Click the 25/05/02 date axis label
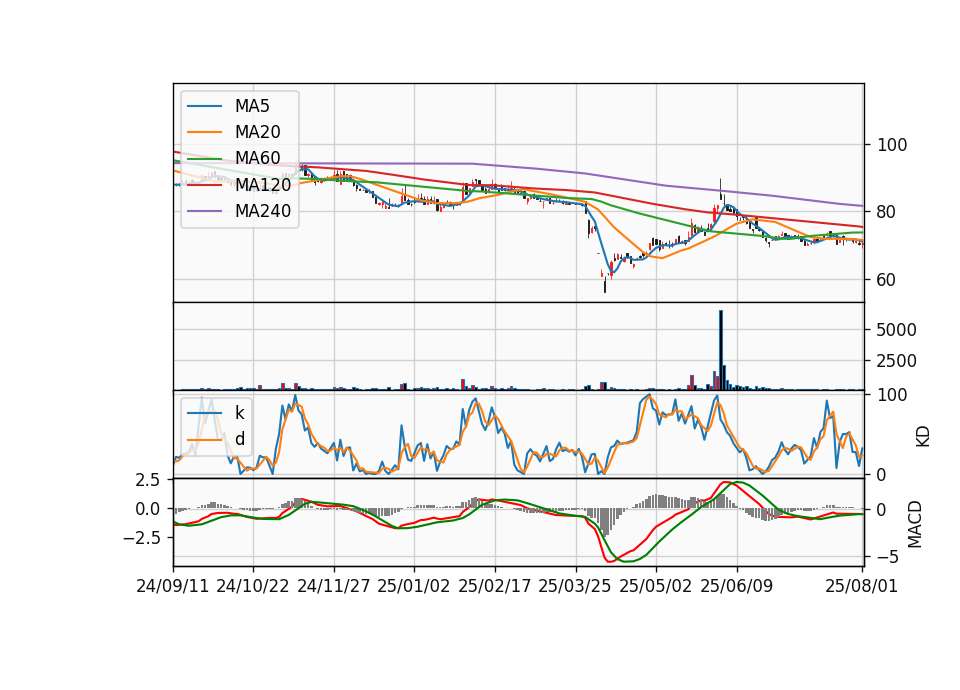This screenshot has height=690, width=960. pyautogui.click(x=655, y=586)
